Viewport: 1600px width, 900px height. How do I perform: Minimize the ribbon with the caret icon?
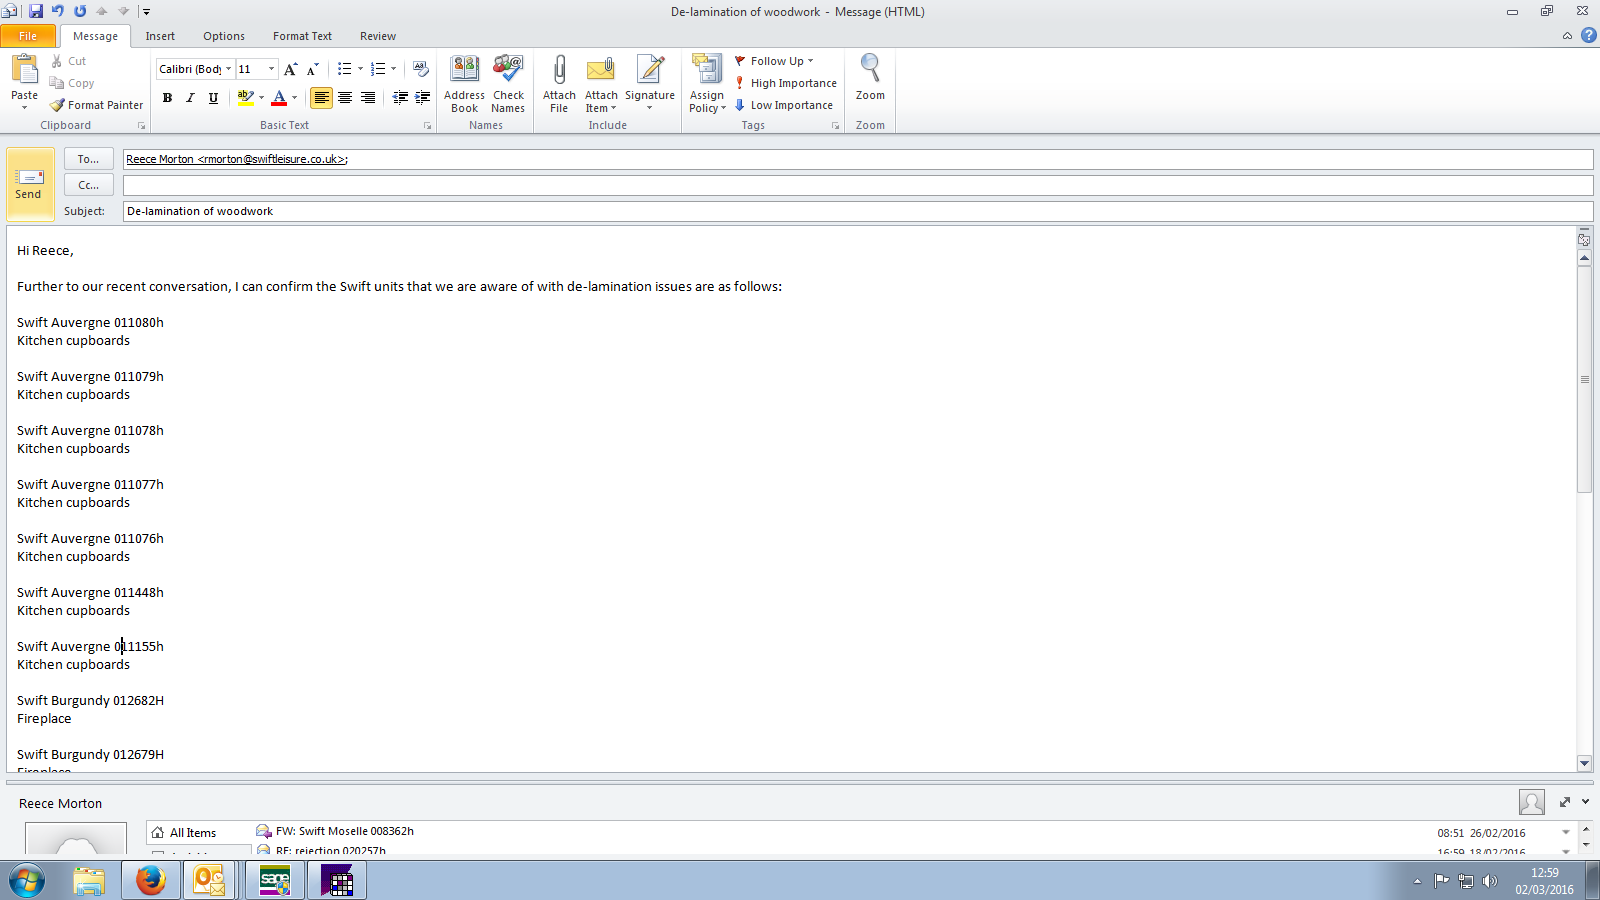1567,36
